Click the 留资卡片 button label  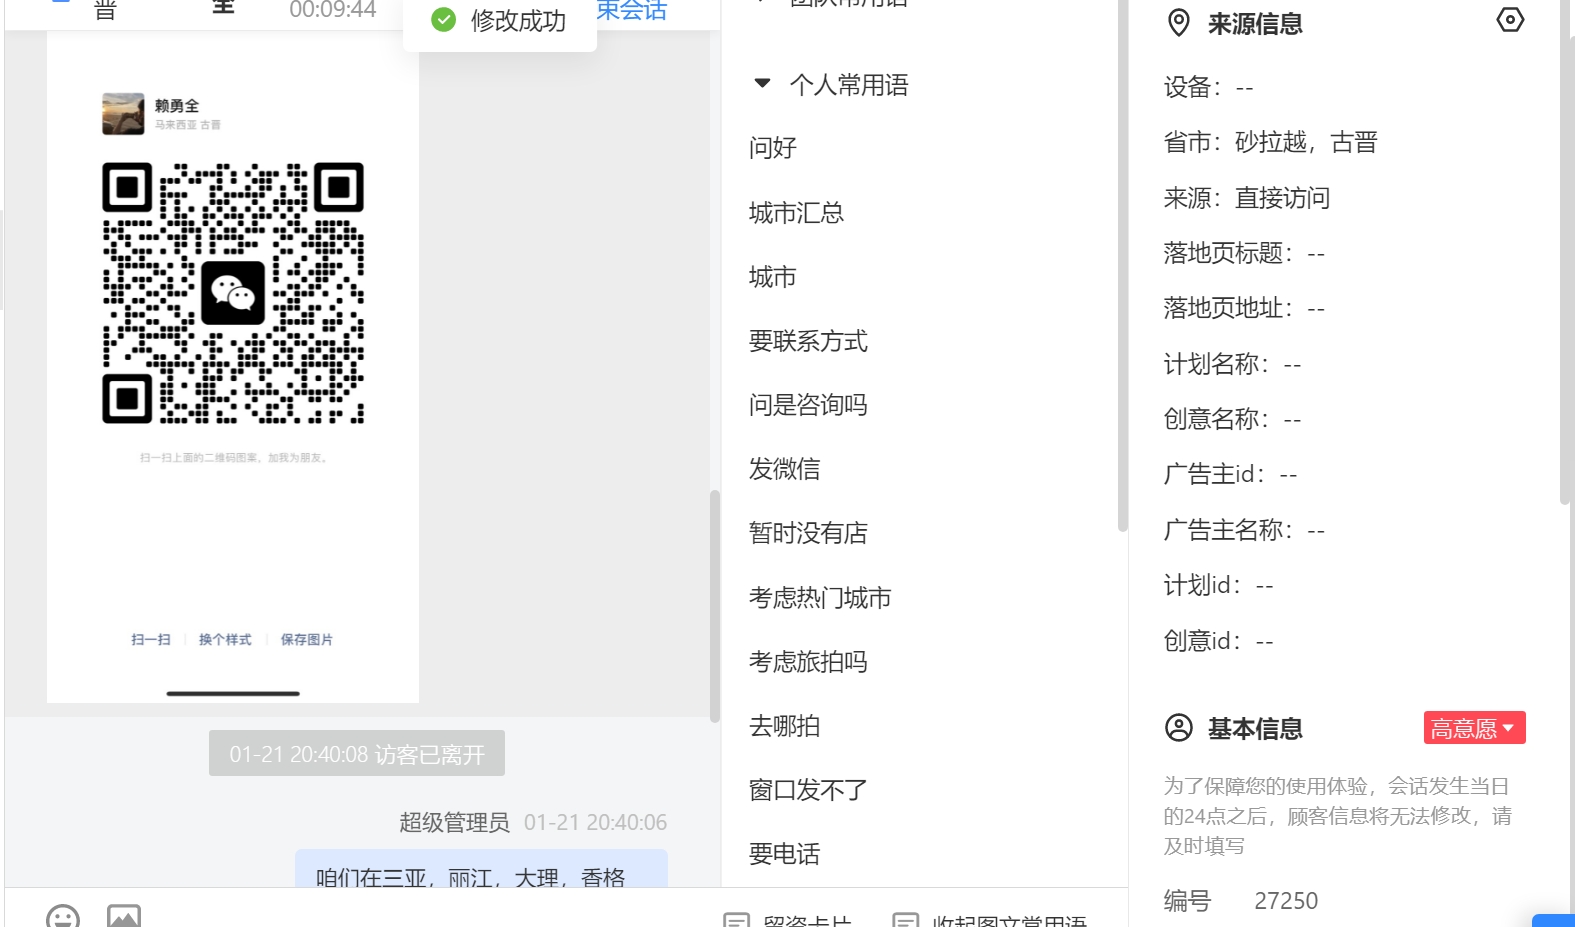[807, 920]
